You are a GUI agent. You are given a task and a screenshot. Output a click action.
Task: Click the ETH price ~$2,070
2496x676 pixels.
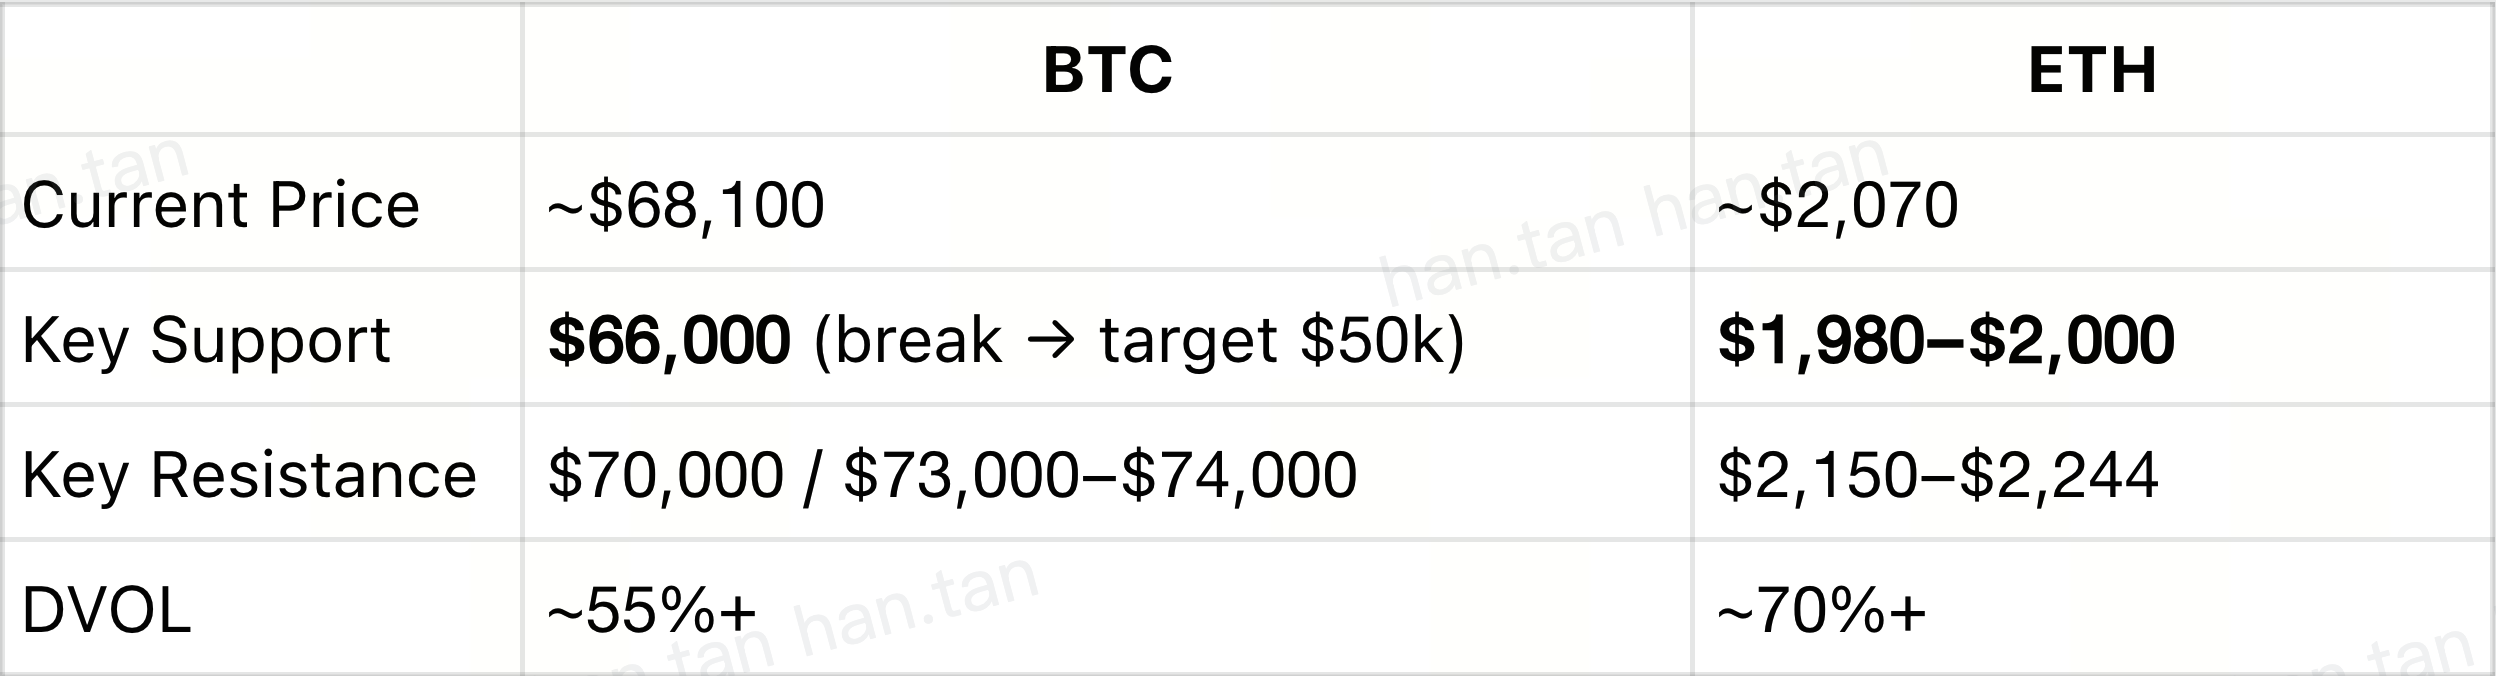(x=1838, y=206)
